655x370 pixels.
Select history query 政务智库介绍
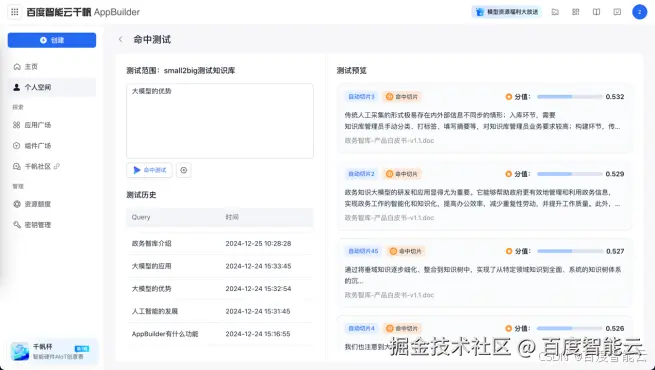[152, 243]
